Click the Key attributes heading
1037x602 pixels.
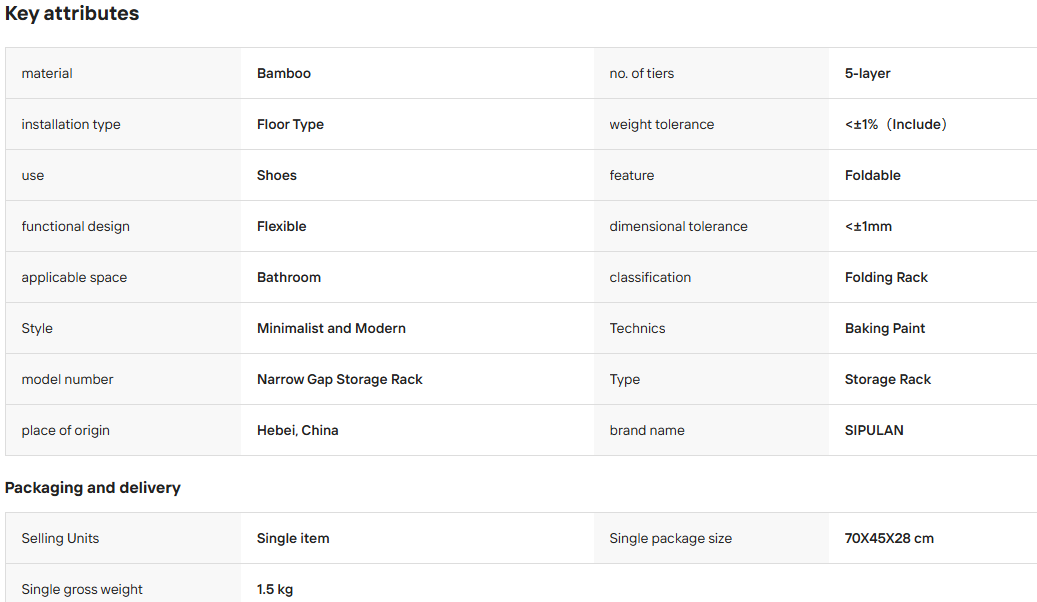tap(72, 13)
